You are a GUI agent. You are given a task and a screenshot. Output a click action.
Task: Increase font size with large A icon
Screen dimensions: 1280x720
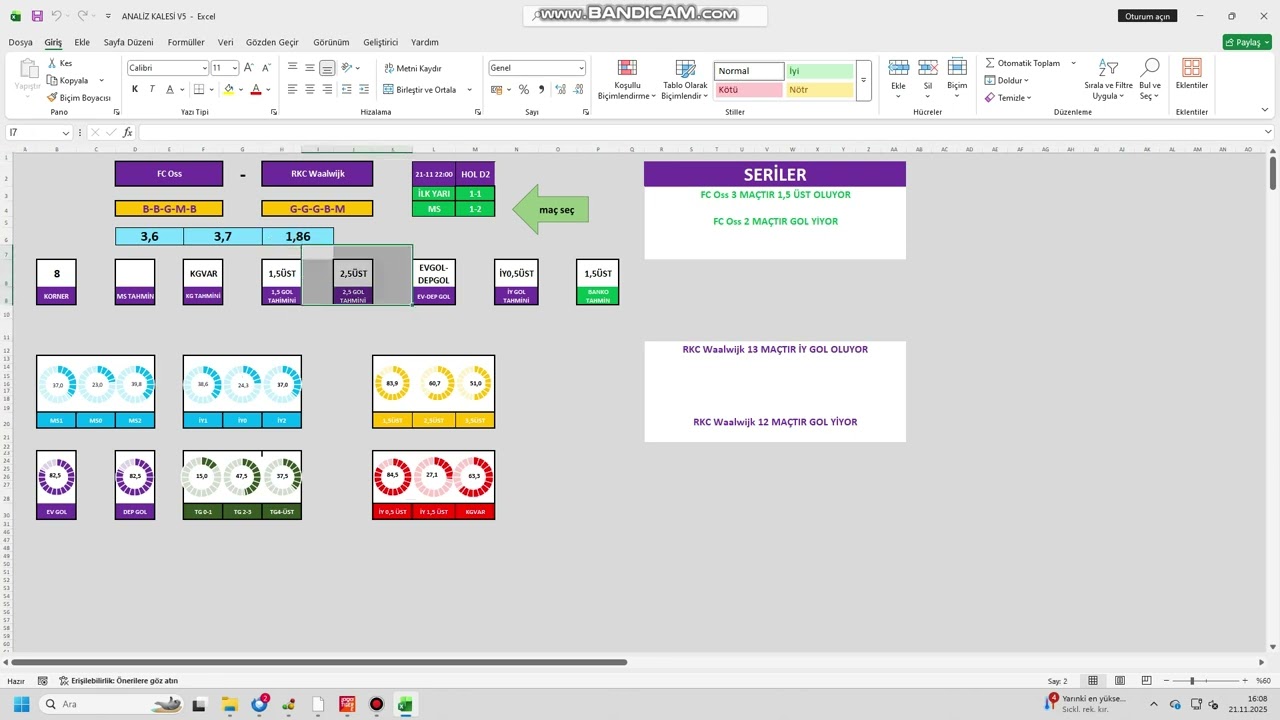coord(249,68)
